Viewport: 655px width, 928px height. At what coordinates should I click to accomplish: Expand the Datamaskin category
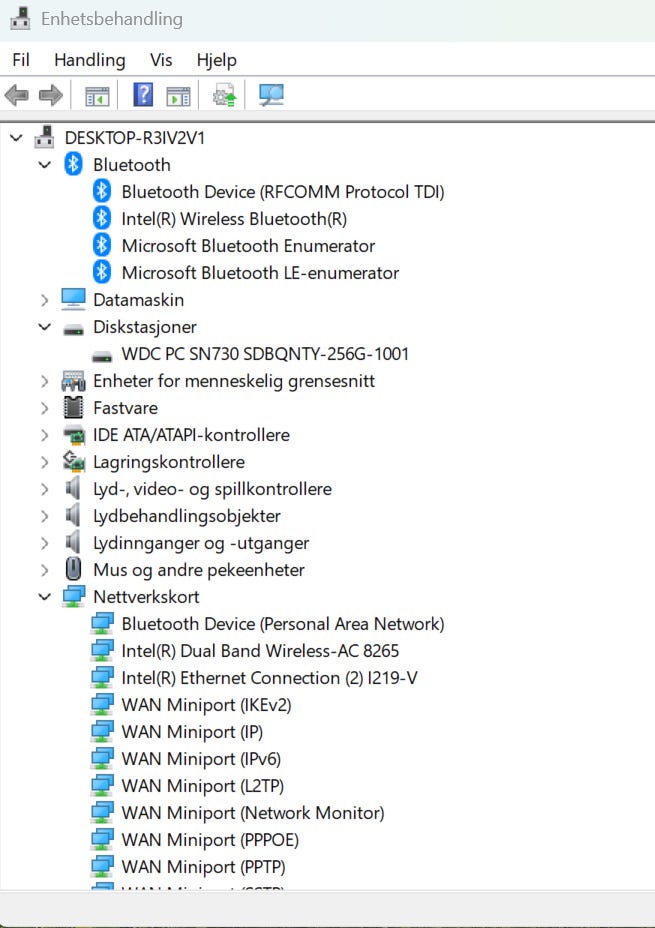pyautogui.click(x=44, y=300)
